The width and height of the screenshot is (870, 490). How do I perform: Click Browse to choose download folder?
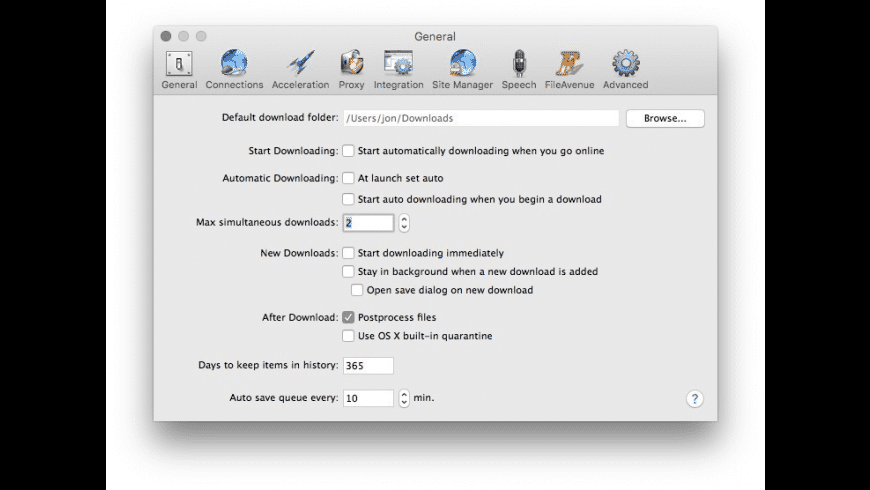coord(665,118)
